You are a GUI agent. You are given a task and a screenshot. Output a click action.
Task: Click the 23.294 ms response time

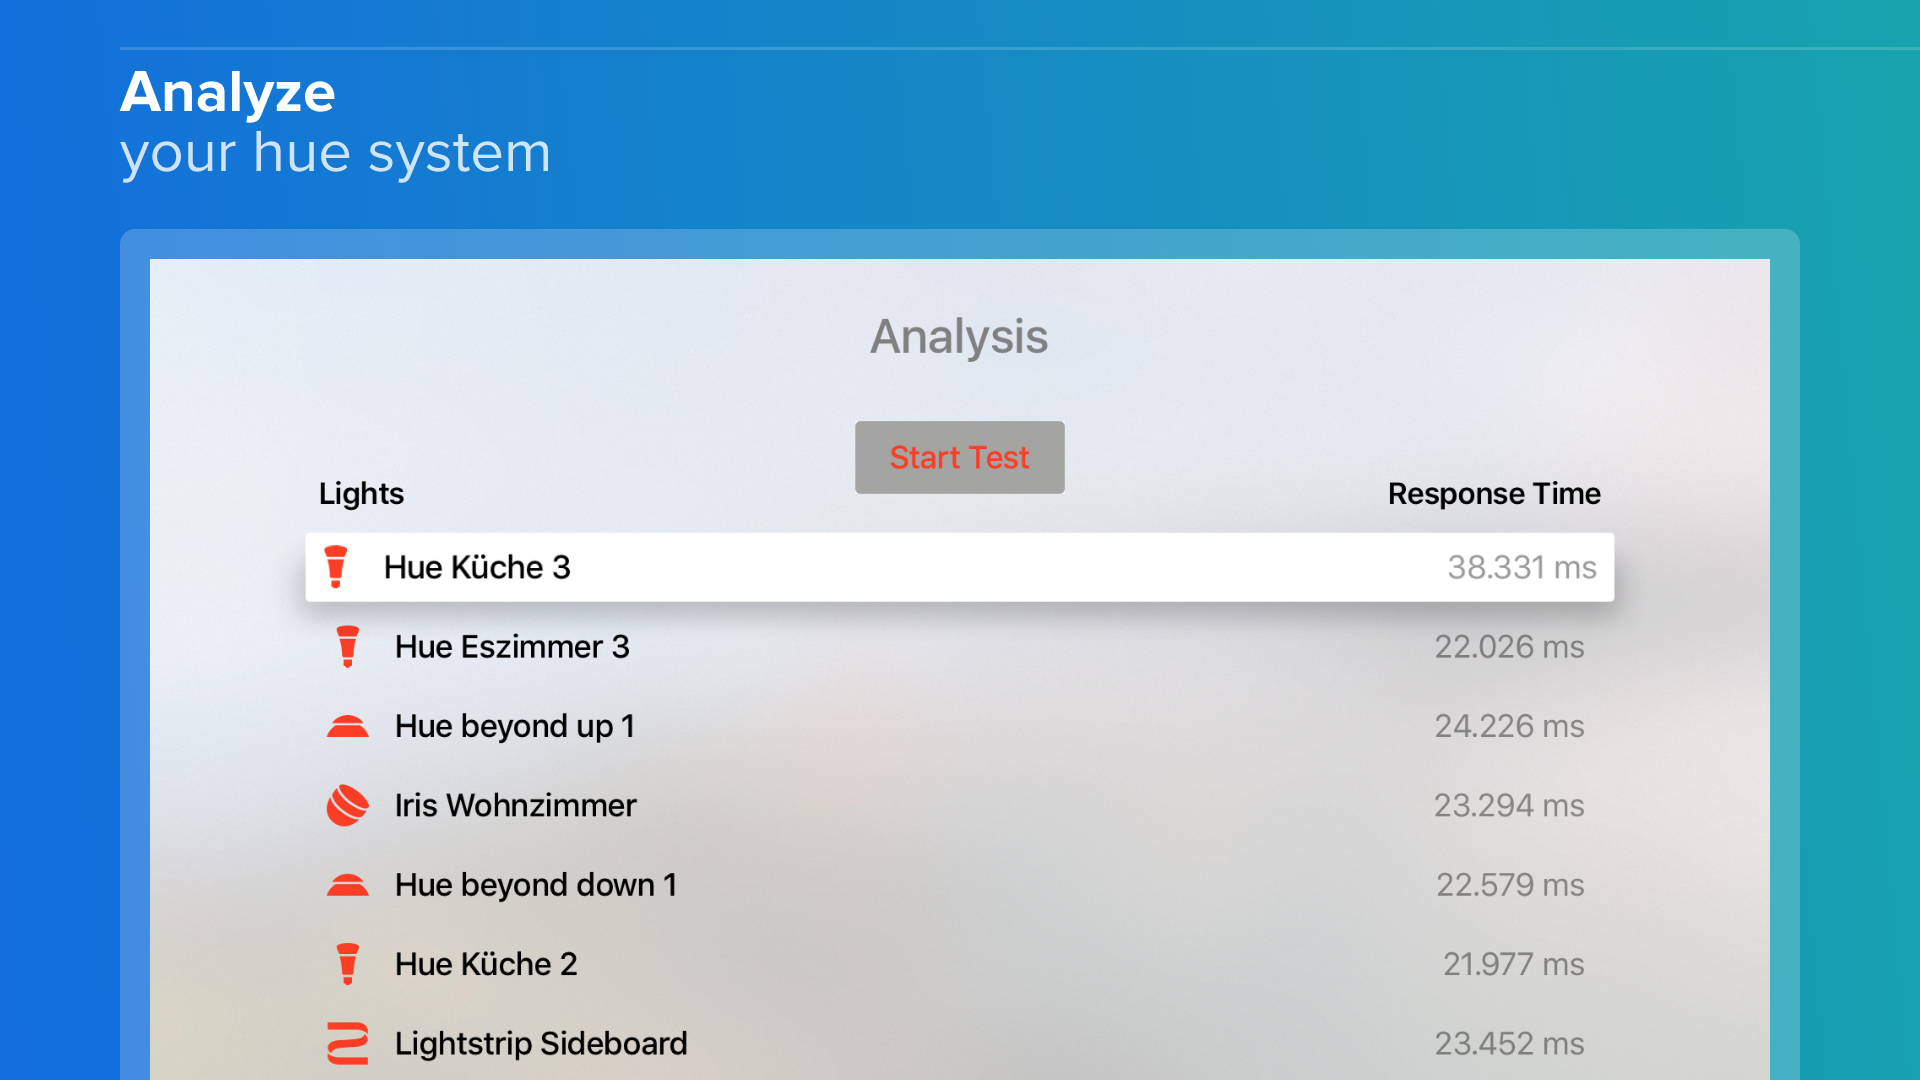coord(1509,805)
